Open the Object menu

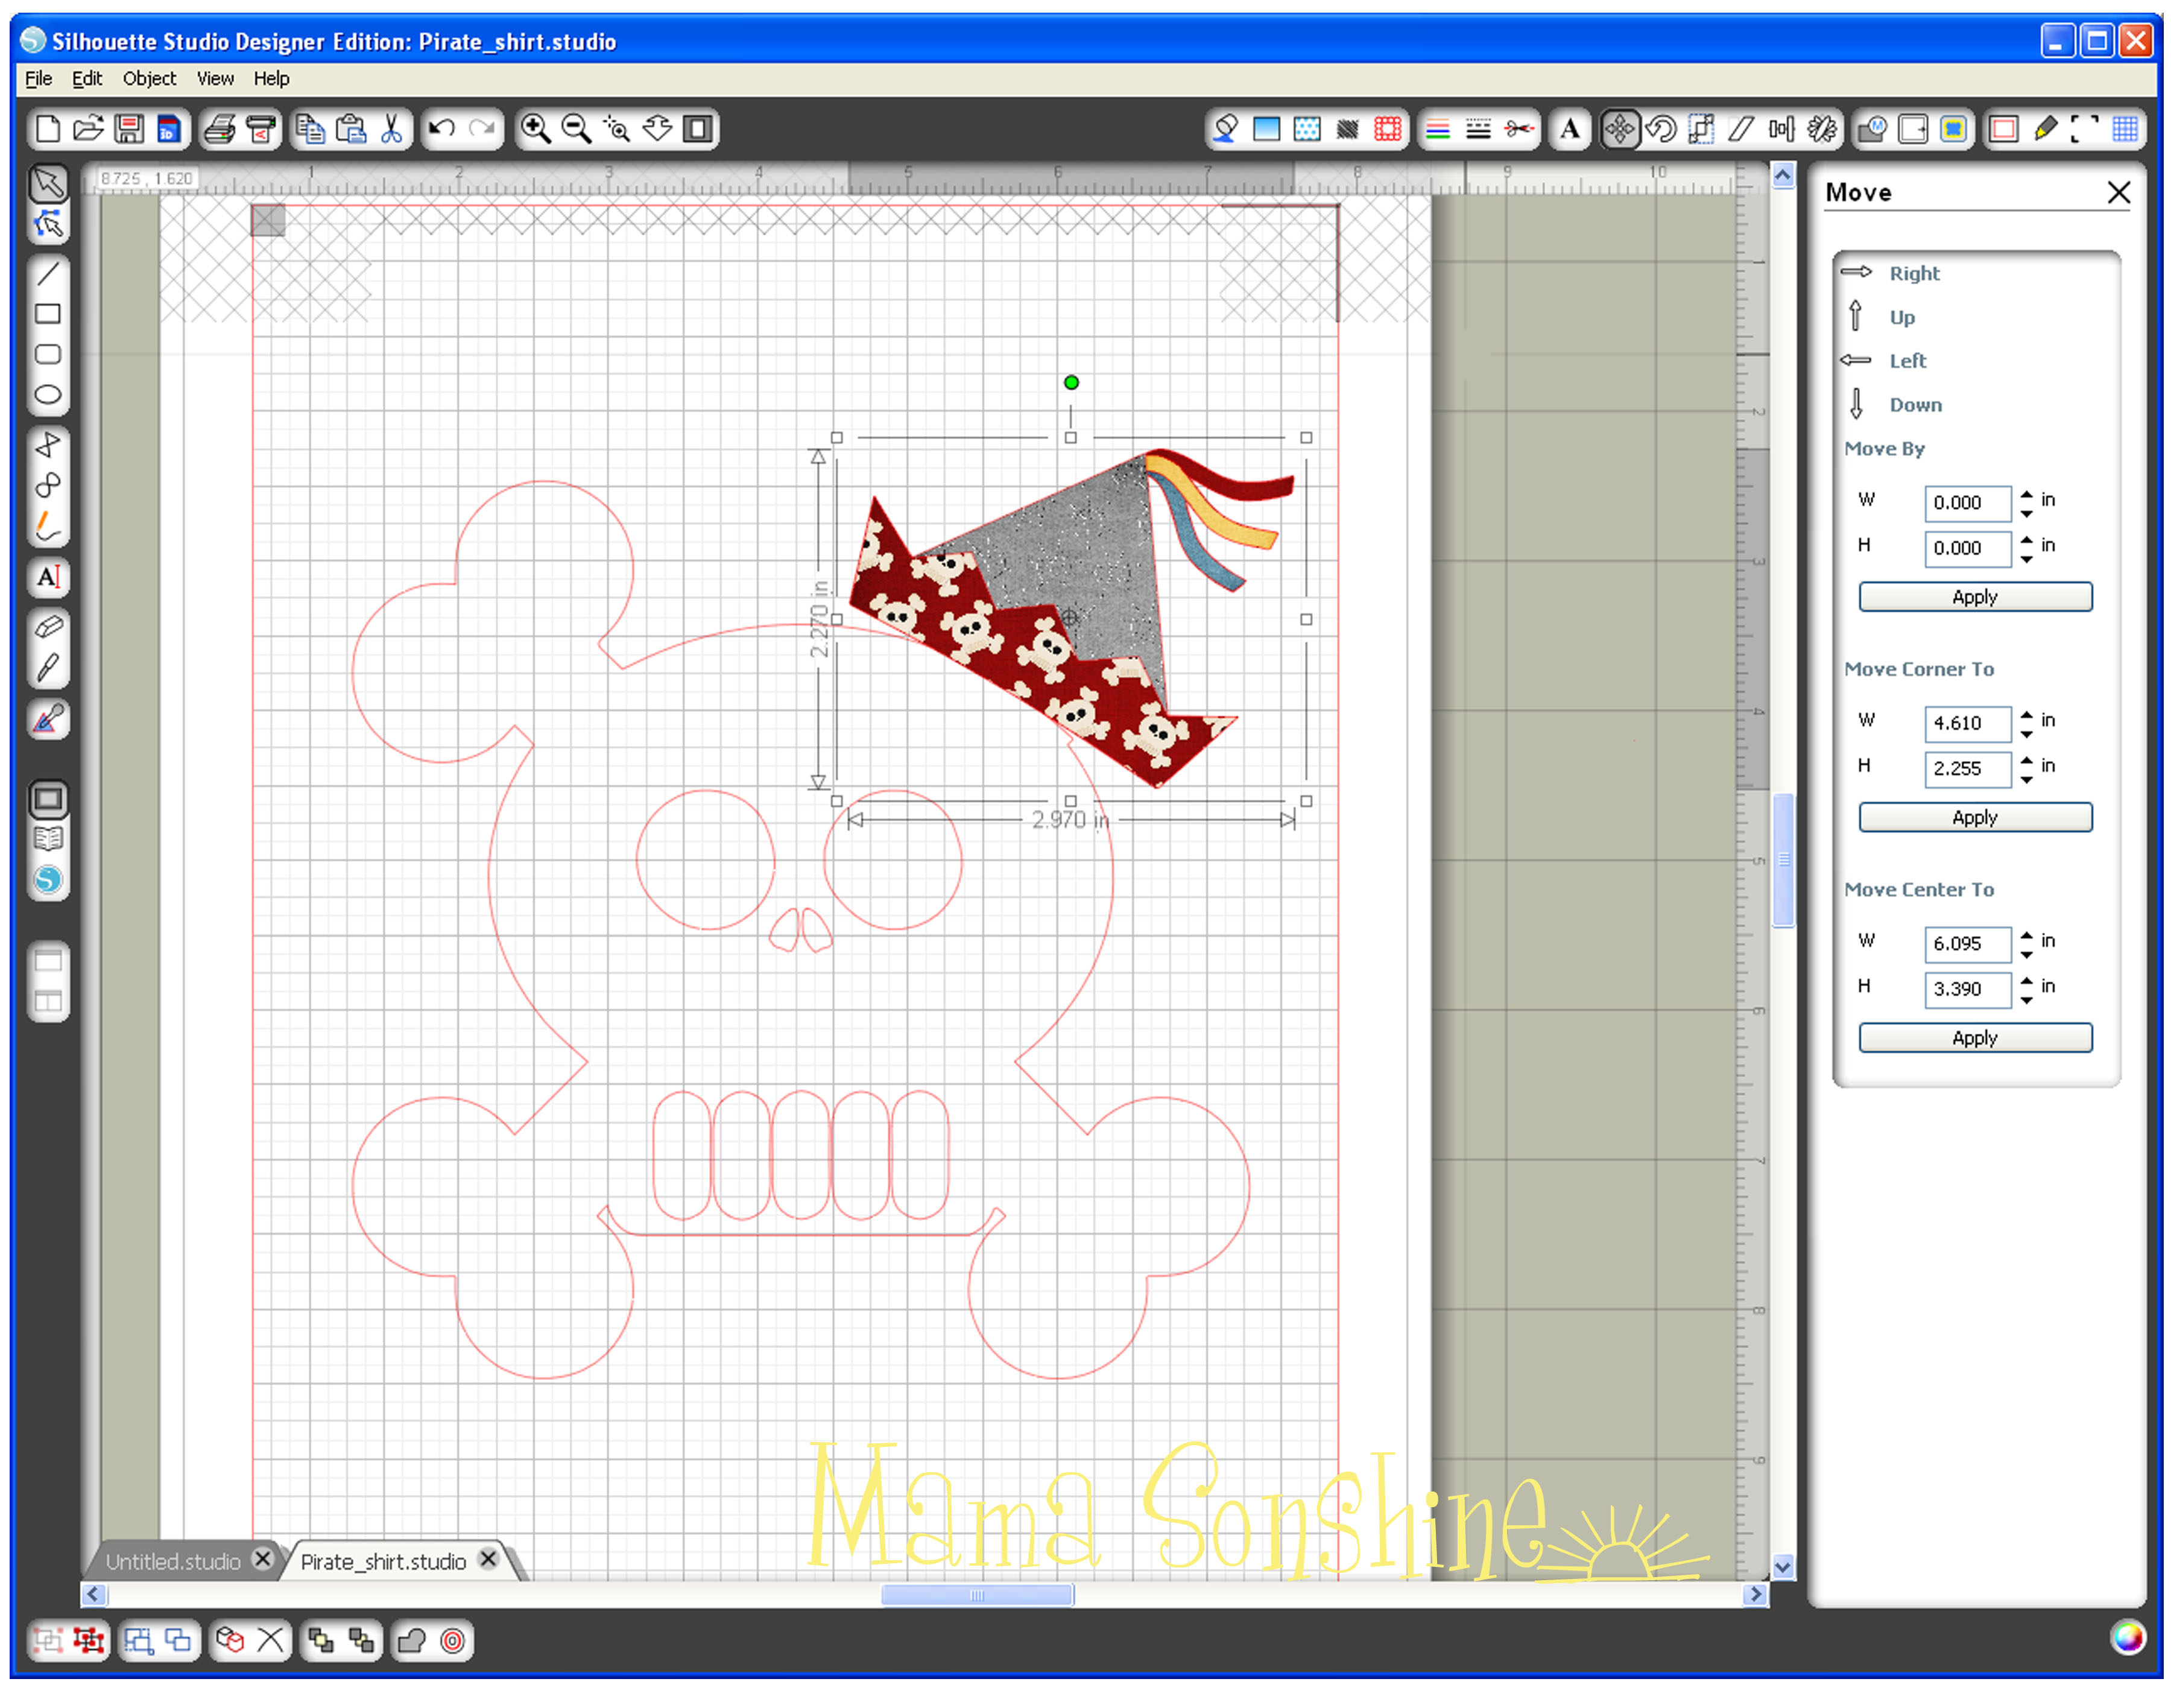point(149,78)
